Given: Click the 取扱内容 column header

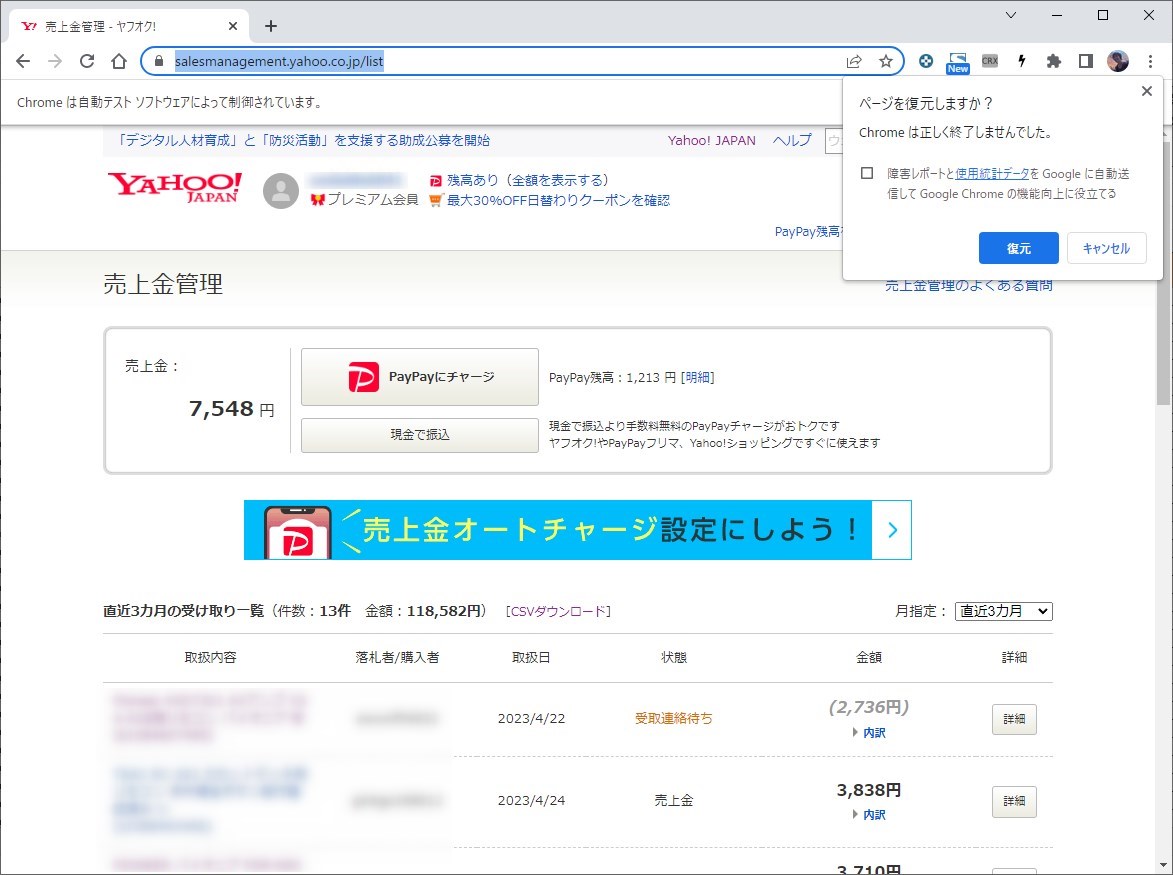Looking at the screenshot, I should tap(210, 657).
